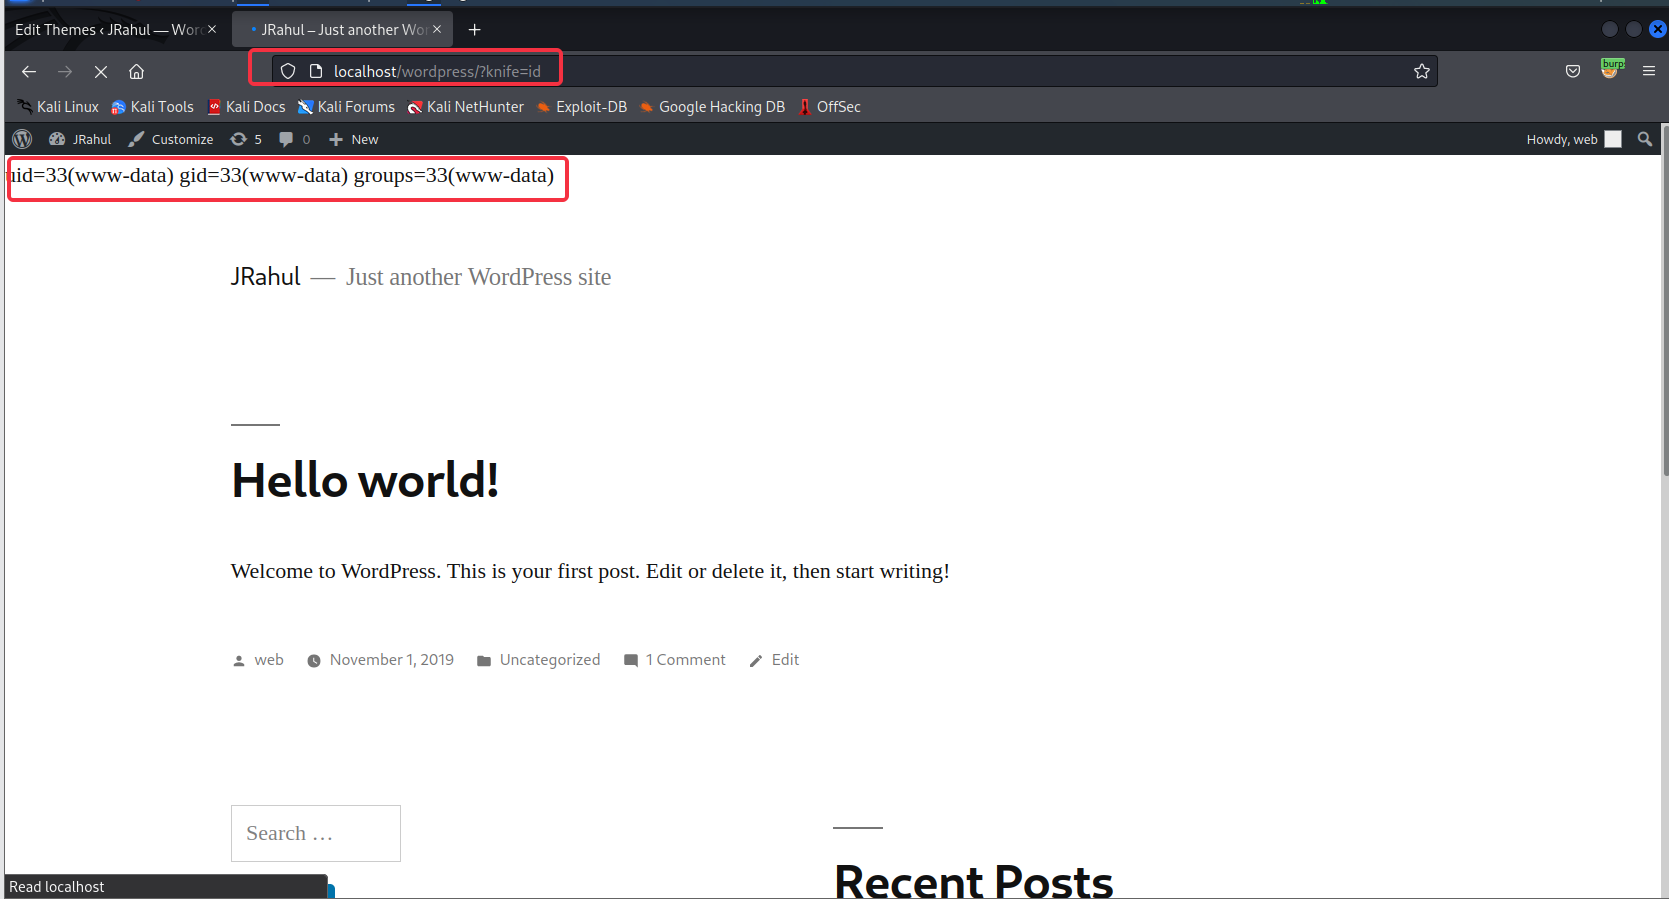Open the Pocket save icon

click(x=1573, y=71)
